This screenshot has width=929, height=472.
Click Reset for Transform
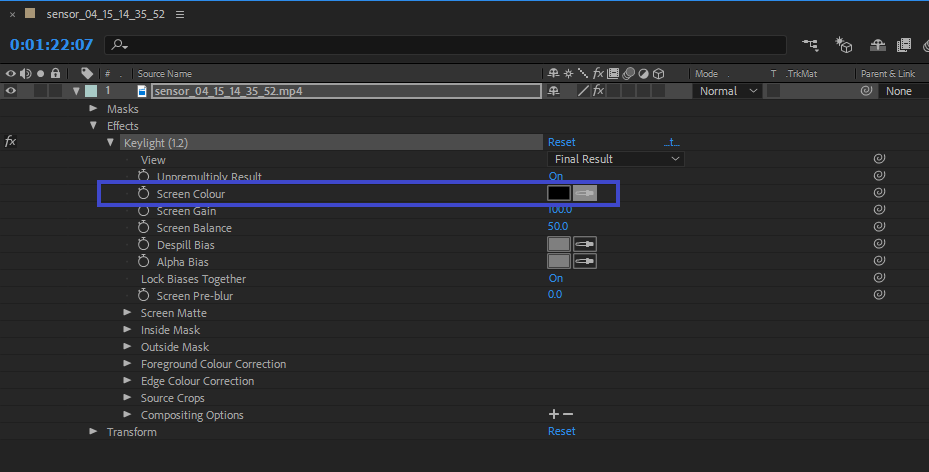(x=561, y=431)
